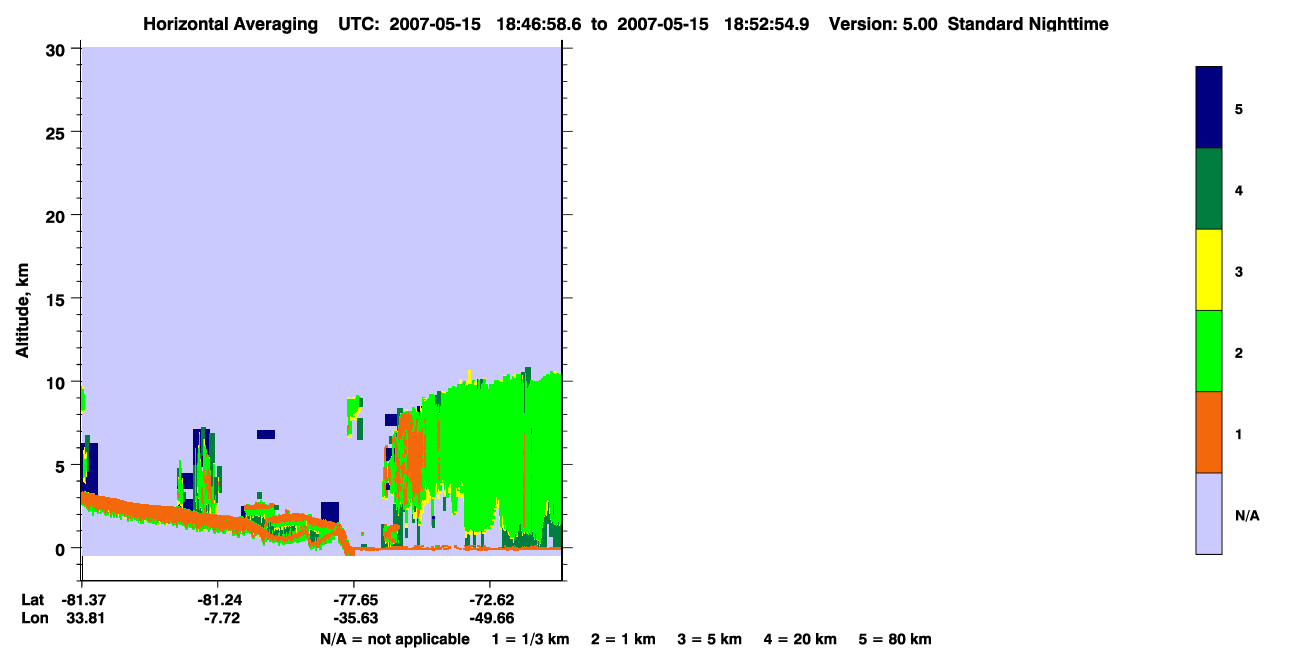Click the colorbar label 4

[1239, 190]
